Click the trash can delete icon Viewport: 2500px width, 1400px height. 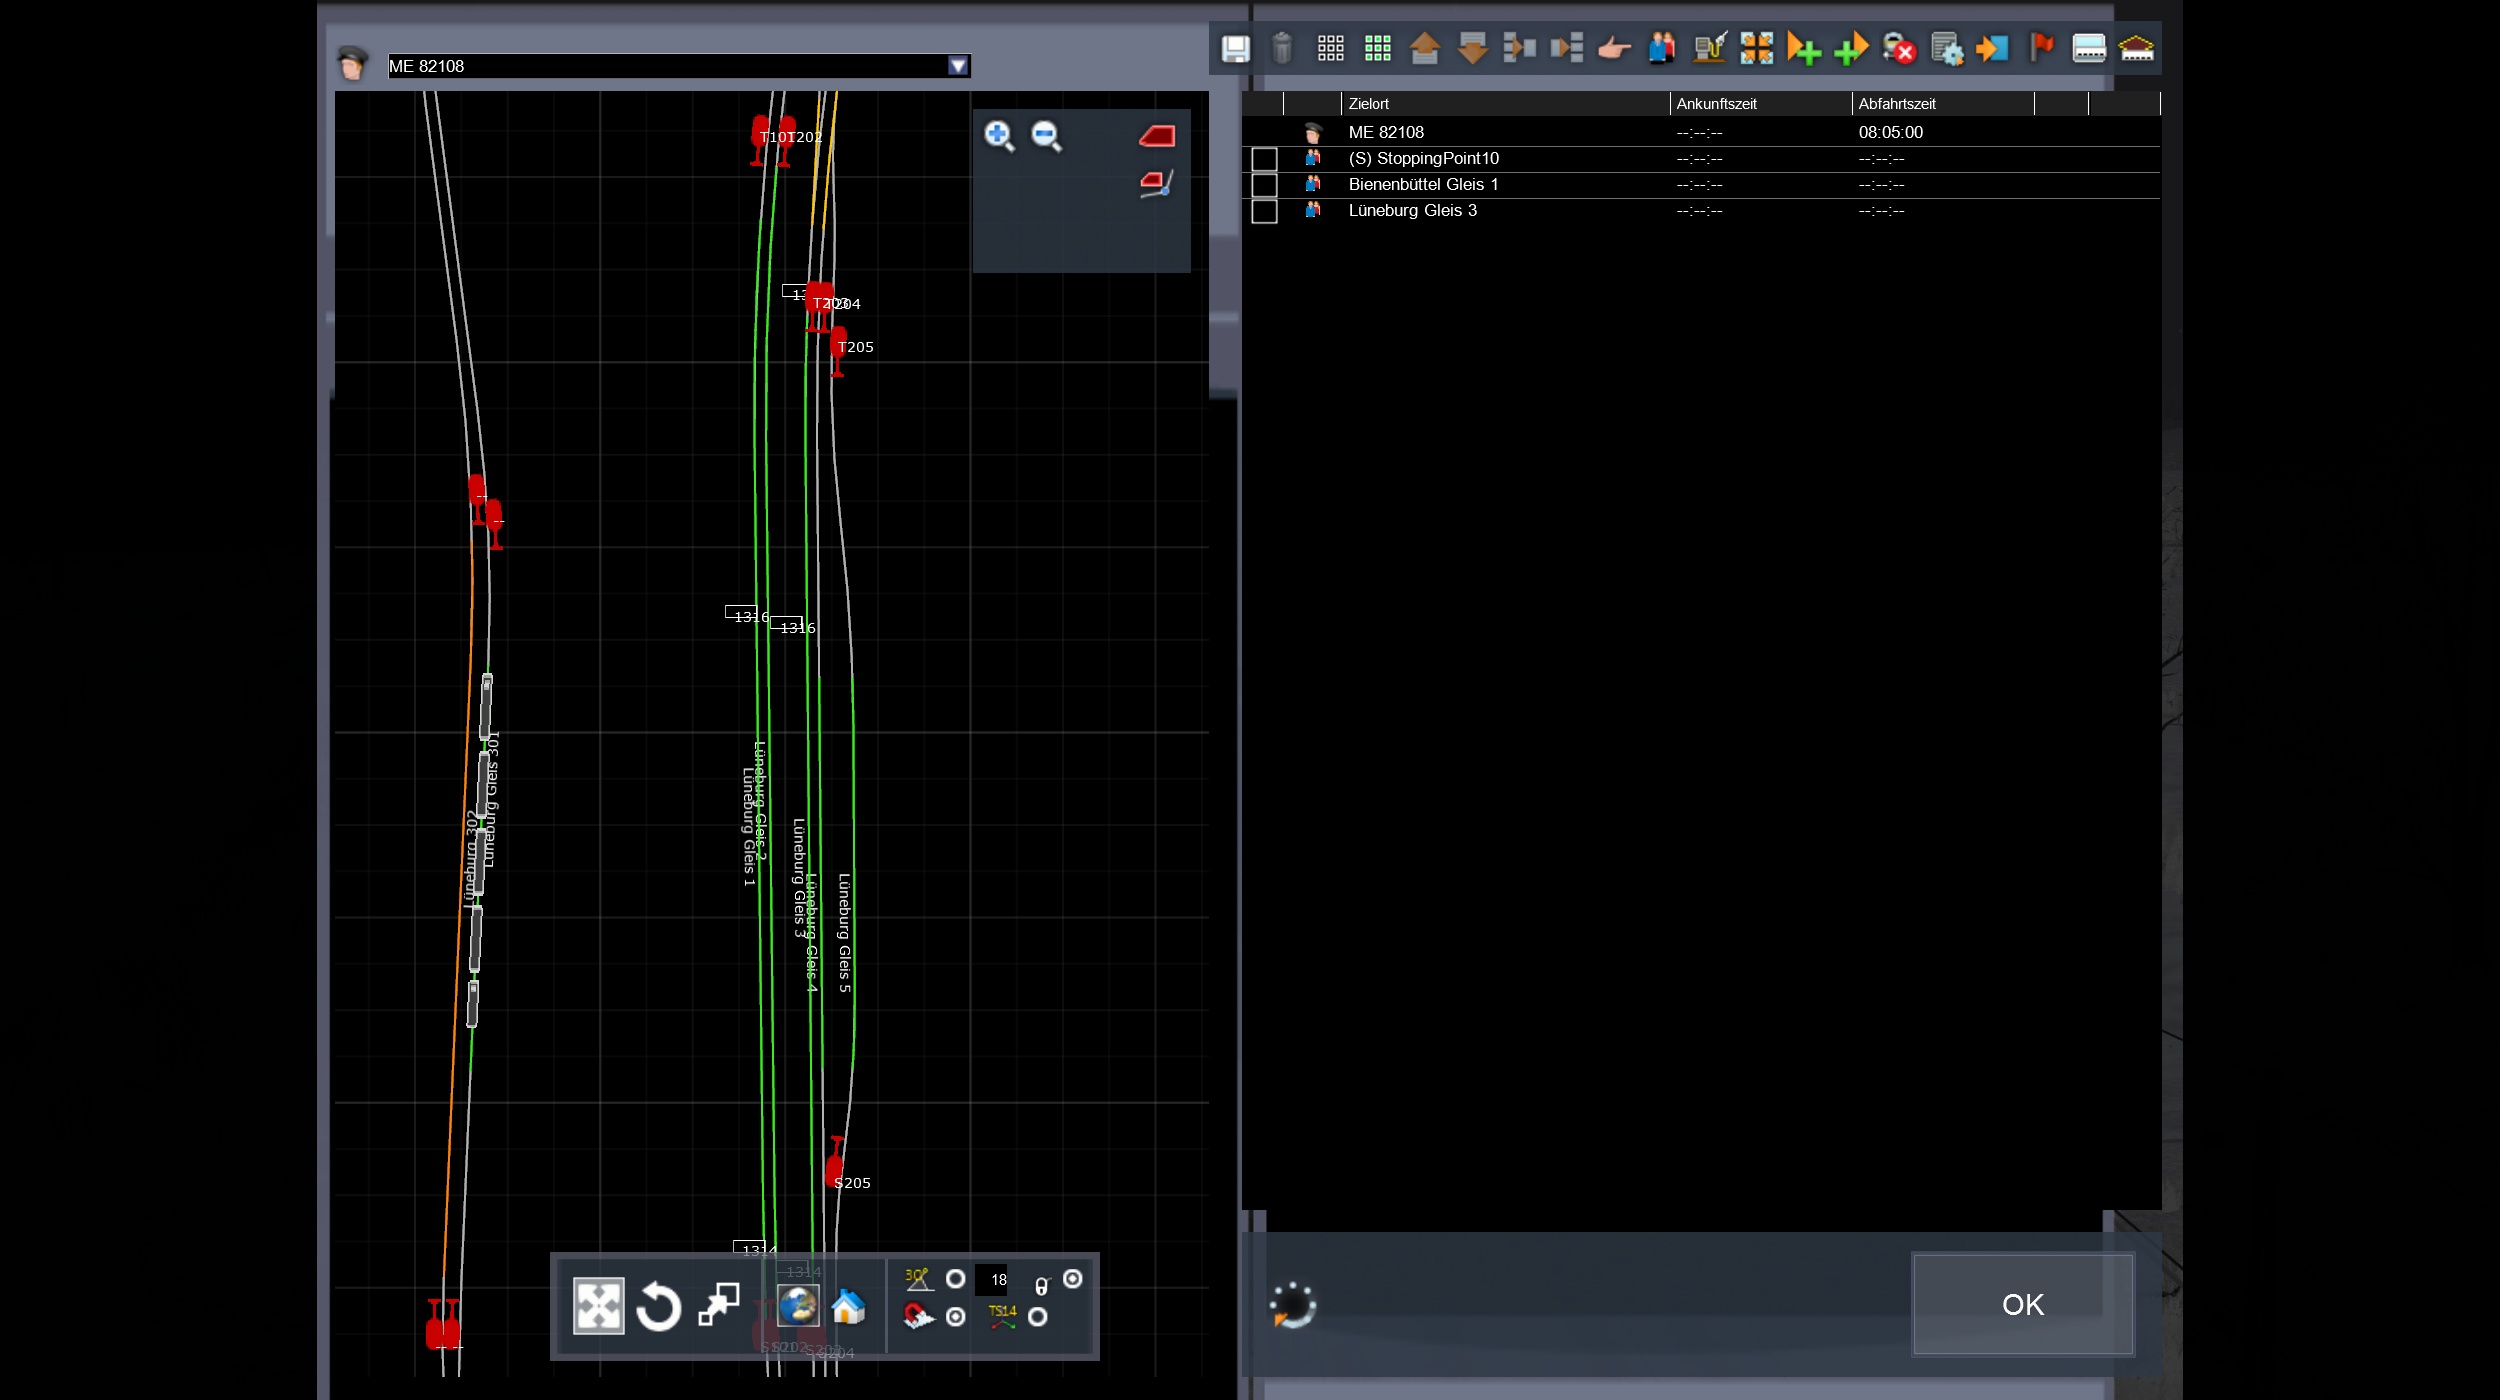pyautogui.click(x=1282, y=48)
